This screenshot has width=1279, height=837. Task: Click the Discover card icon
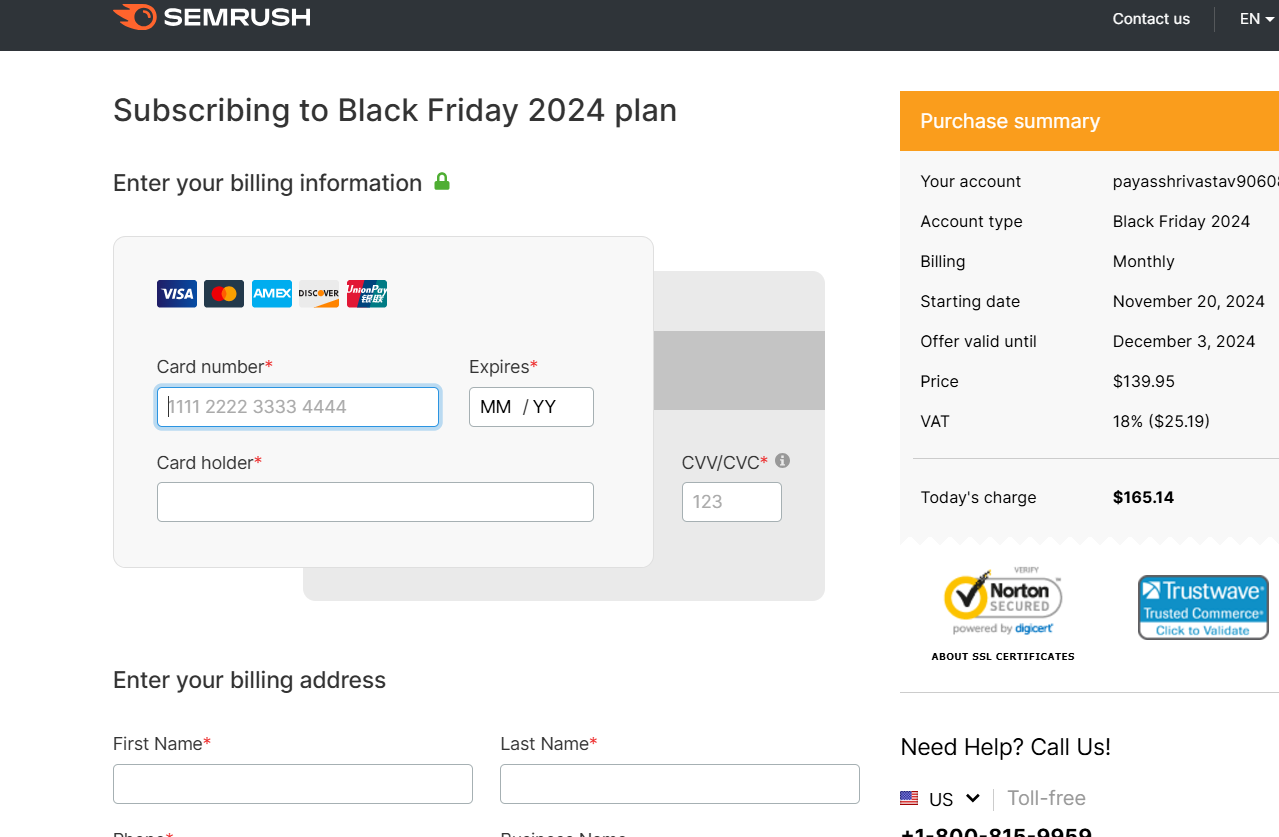point(319,294)
